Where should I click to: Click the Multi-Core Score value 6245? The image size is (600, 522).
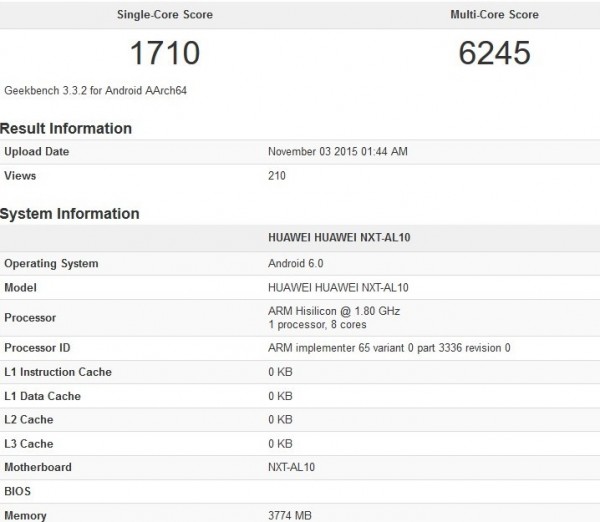coord(494,53)
